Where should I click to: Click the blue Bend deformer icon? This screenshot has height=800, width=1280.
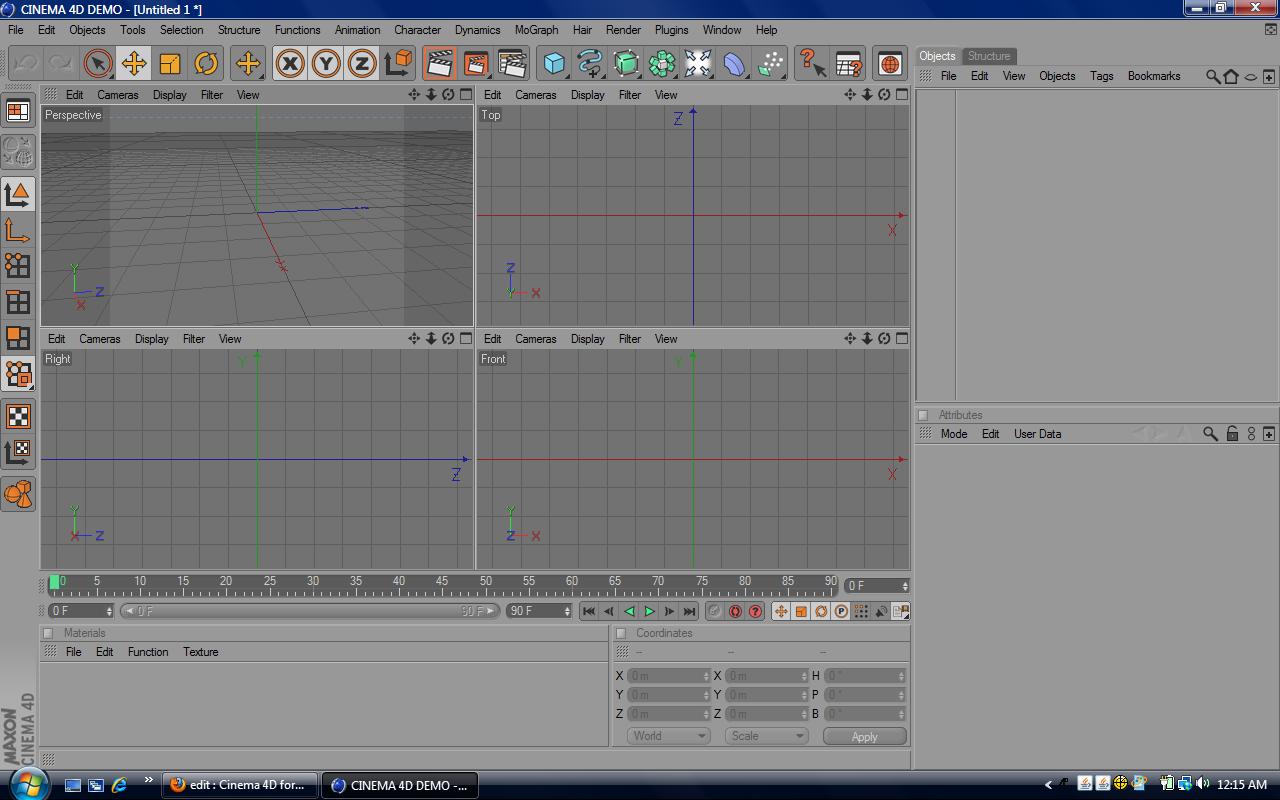tap(734, 64)
